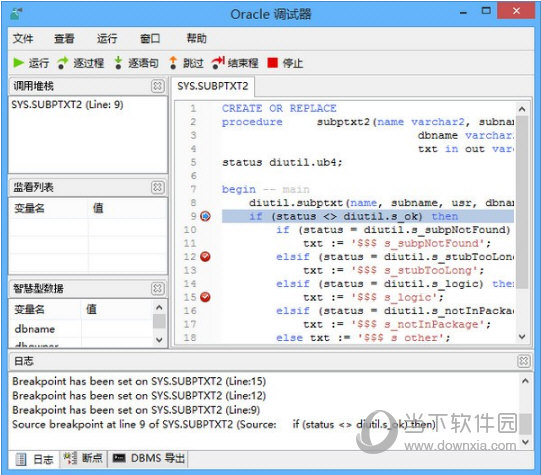Click the Step Over (逐过程) toolbar icon
This screenshot has height=475, width=541.
click(x=63, y=63)
